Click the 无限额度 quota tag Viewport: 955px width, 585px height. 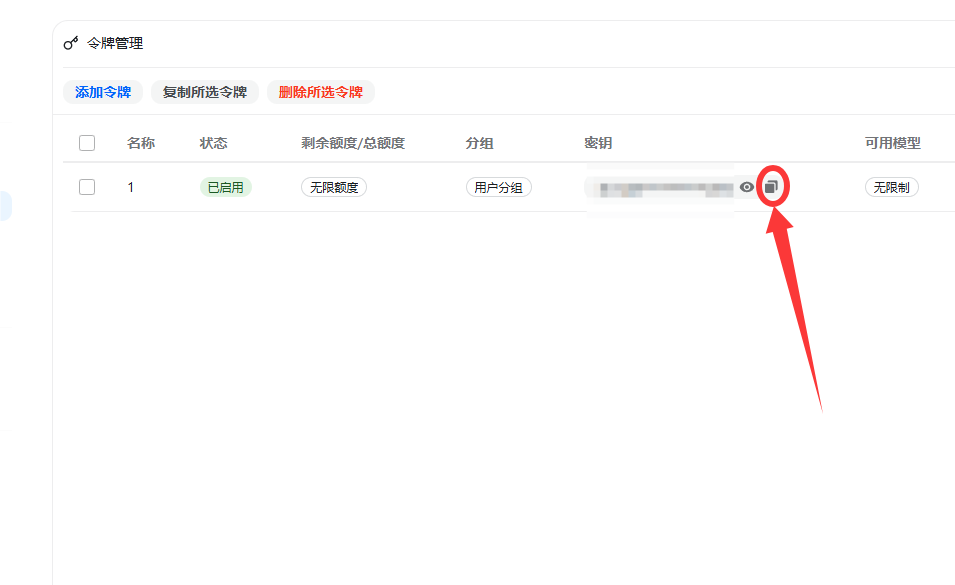334,186
